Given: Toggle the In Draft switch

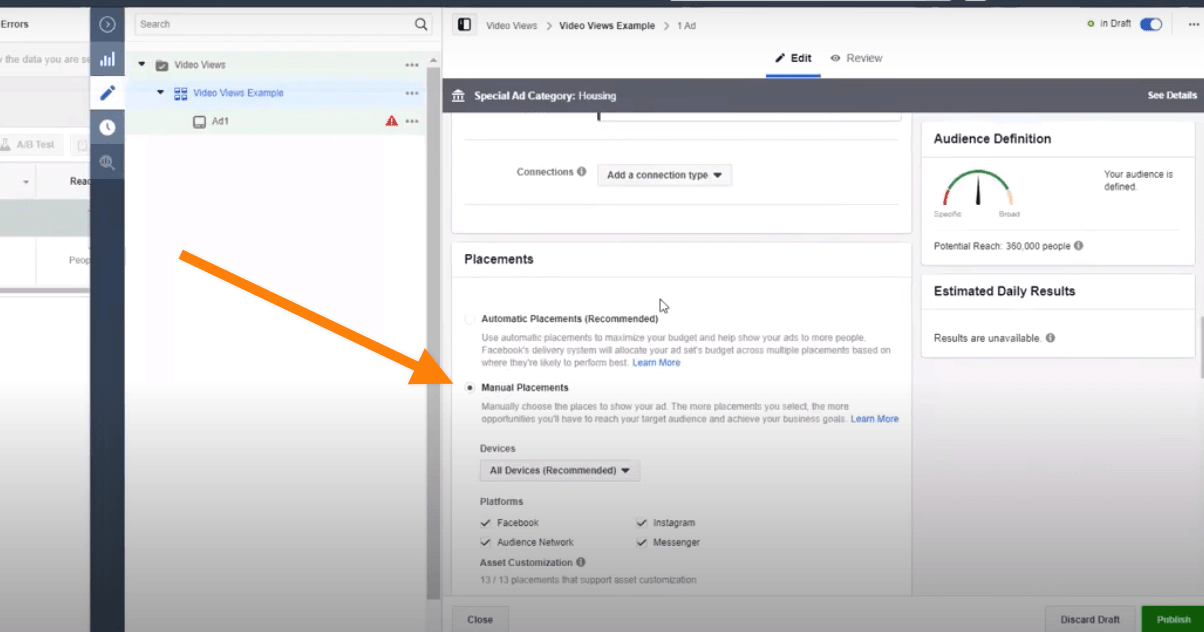Looking at the screenshot, I should (1150, 24).
